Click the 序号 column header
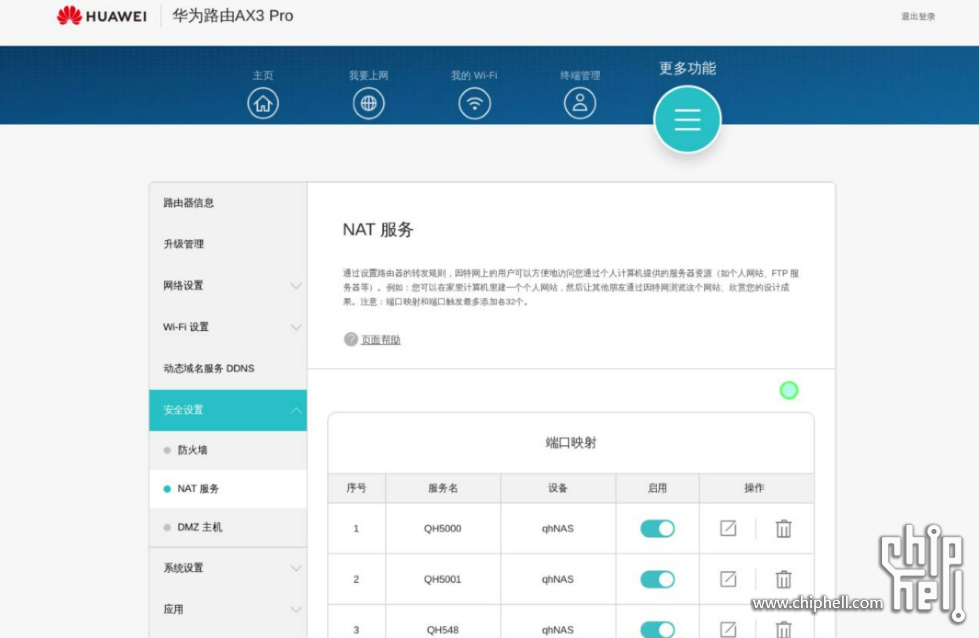 coord(357,488)
